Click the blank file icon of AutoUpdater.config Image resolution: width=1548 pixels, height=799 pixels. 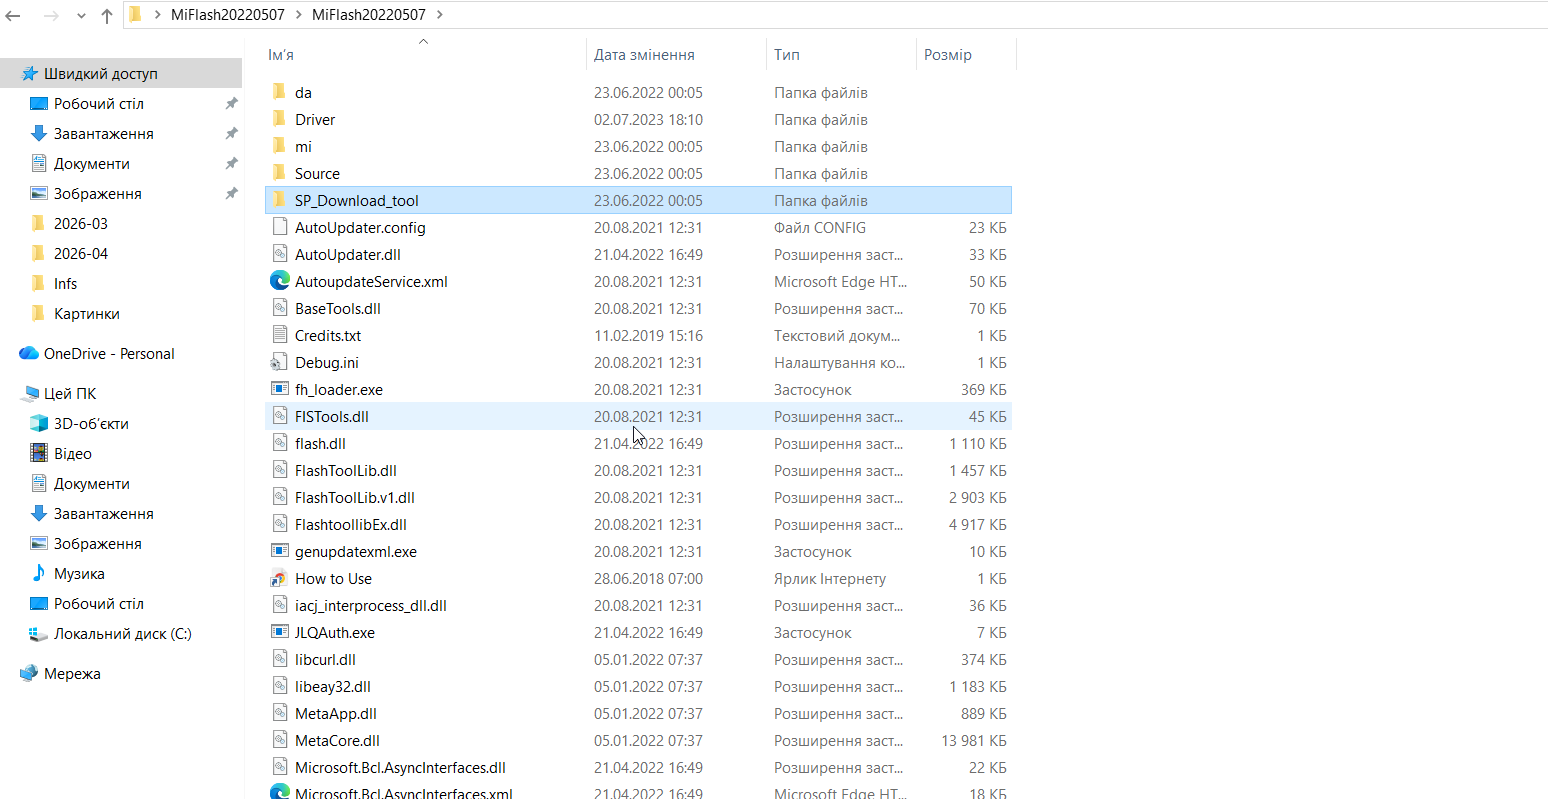(x=280, y=227)
